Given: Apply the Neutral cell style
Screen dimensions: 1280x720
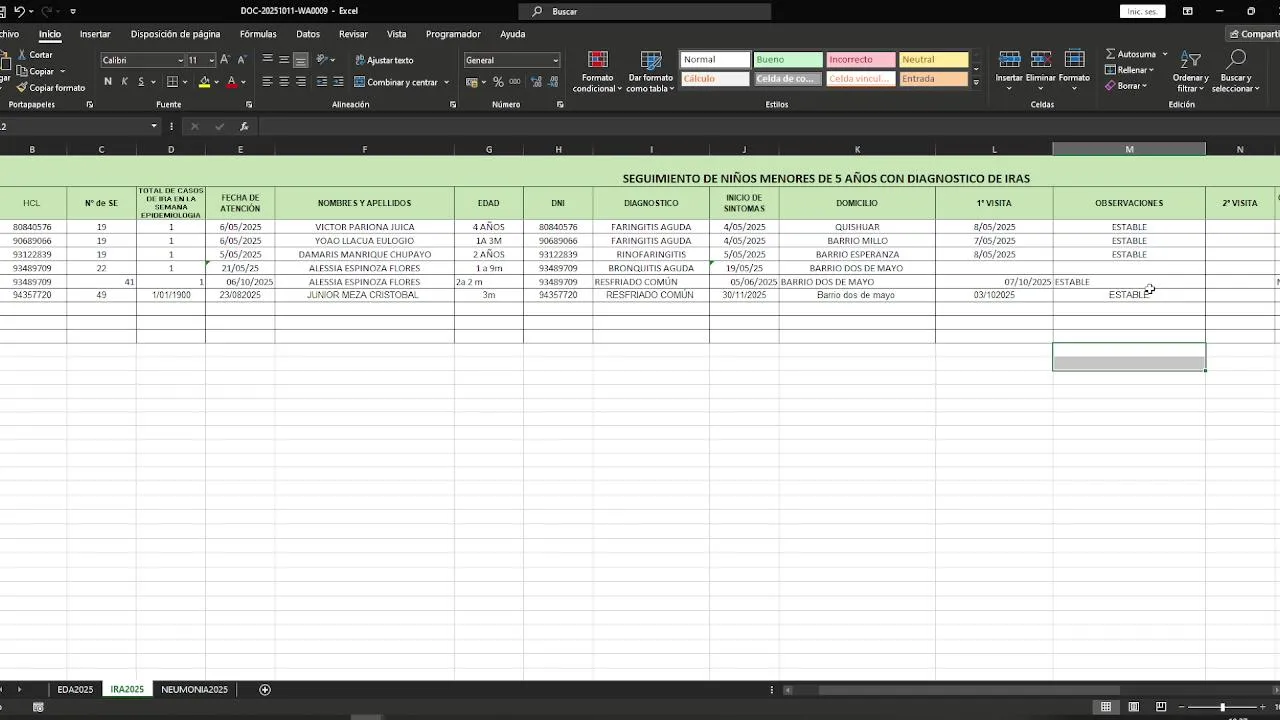Looking at the screenshot, I should coord(933,60).
